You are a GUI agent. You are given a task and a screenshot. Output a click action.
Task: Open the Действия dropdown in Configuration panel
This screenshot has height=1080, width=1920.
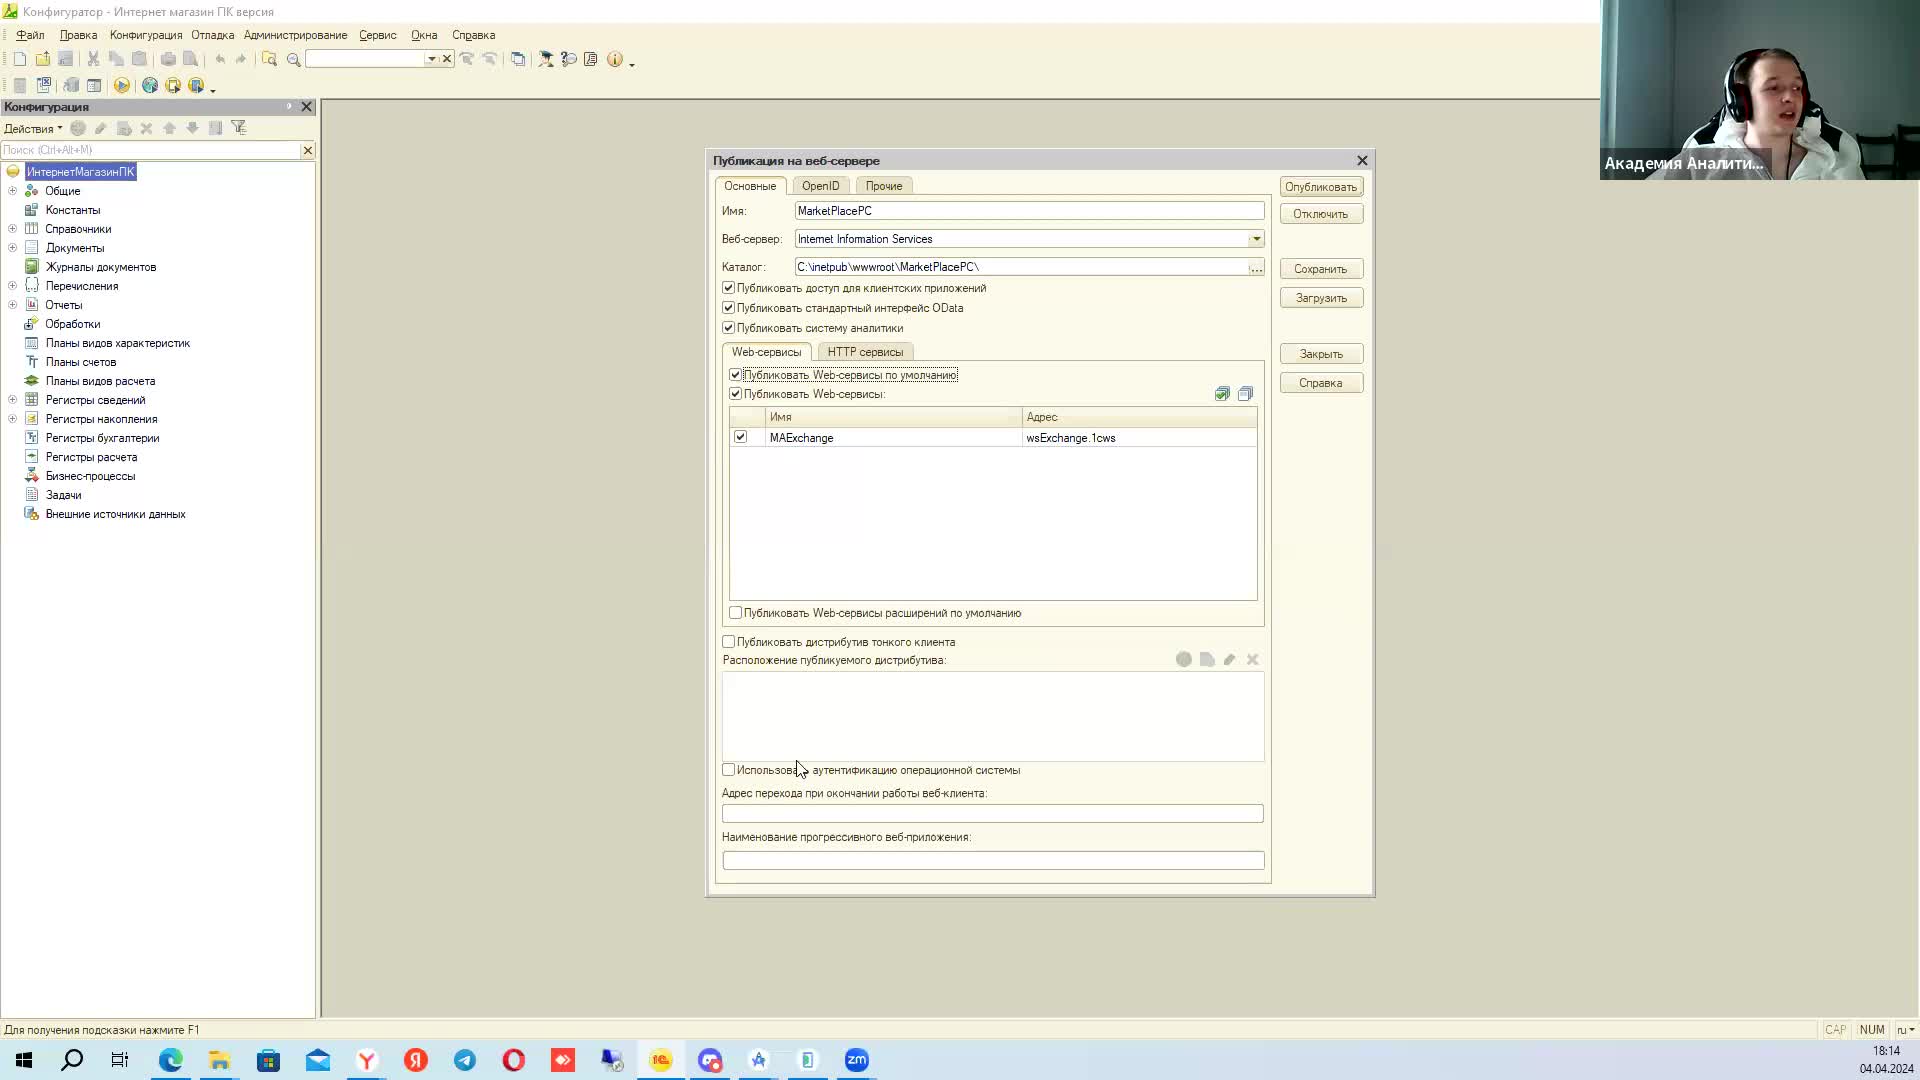33,128
